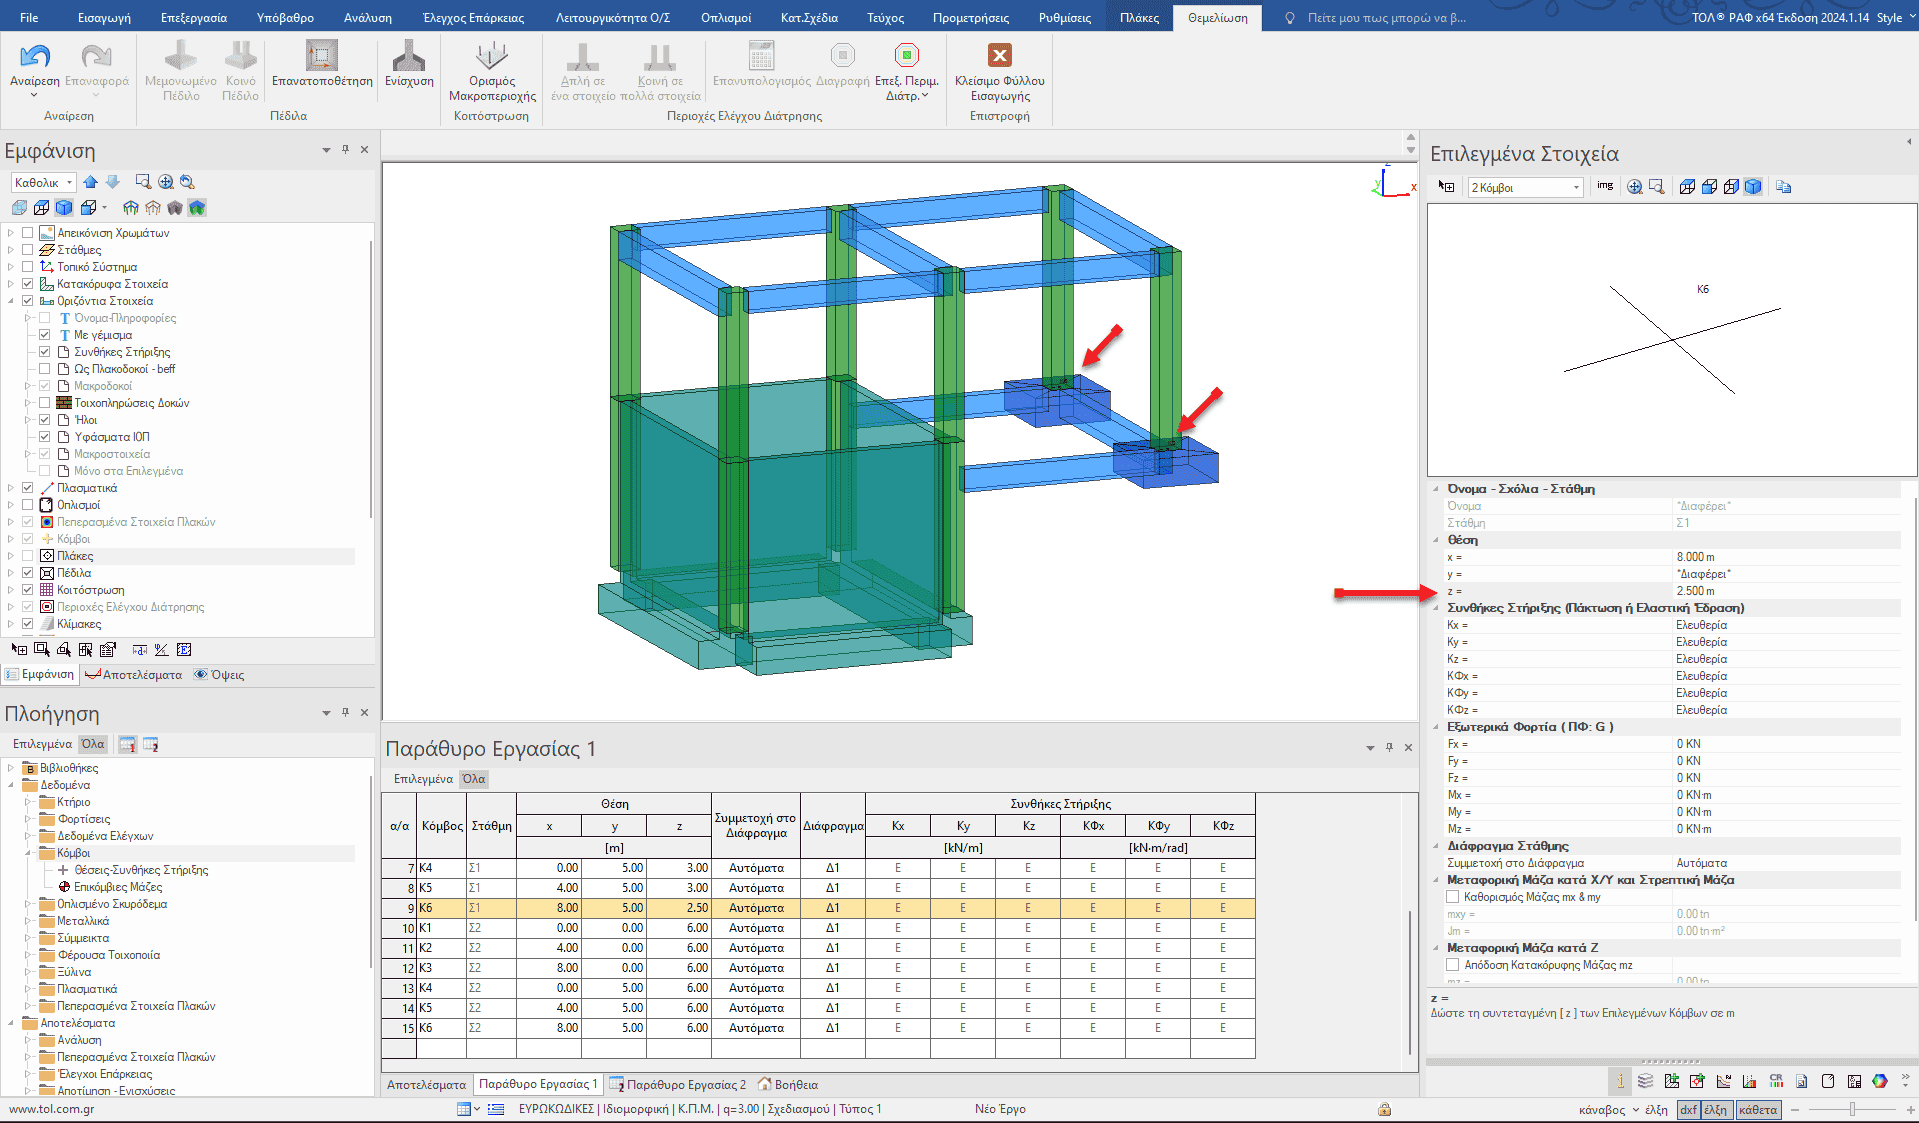Click the blue up arrow in Εμφάνιση panel
Image resolution: width=1919 pixels, height=1123 pixels.
click(91, 182)
